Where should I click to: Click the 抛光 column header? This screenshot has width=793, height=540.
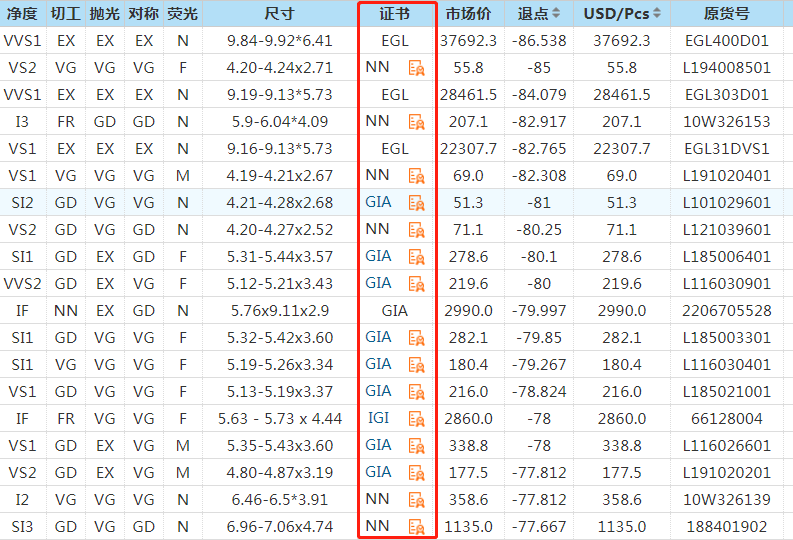(105, 14)
